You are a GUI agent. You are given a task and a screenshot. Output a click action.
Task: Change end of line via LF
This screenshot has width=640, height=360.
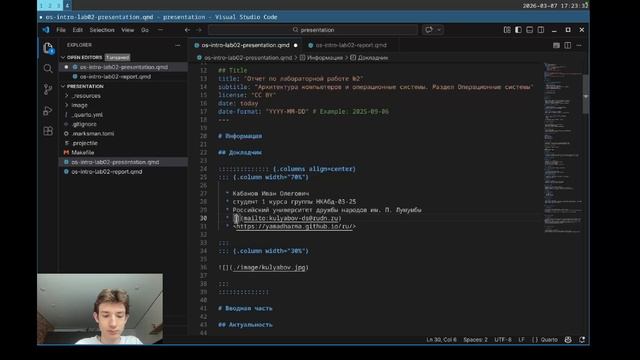[521, 340]
